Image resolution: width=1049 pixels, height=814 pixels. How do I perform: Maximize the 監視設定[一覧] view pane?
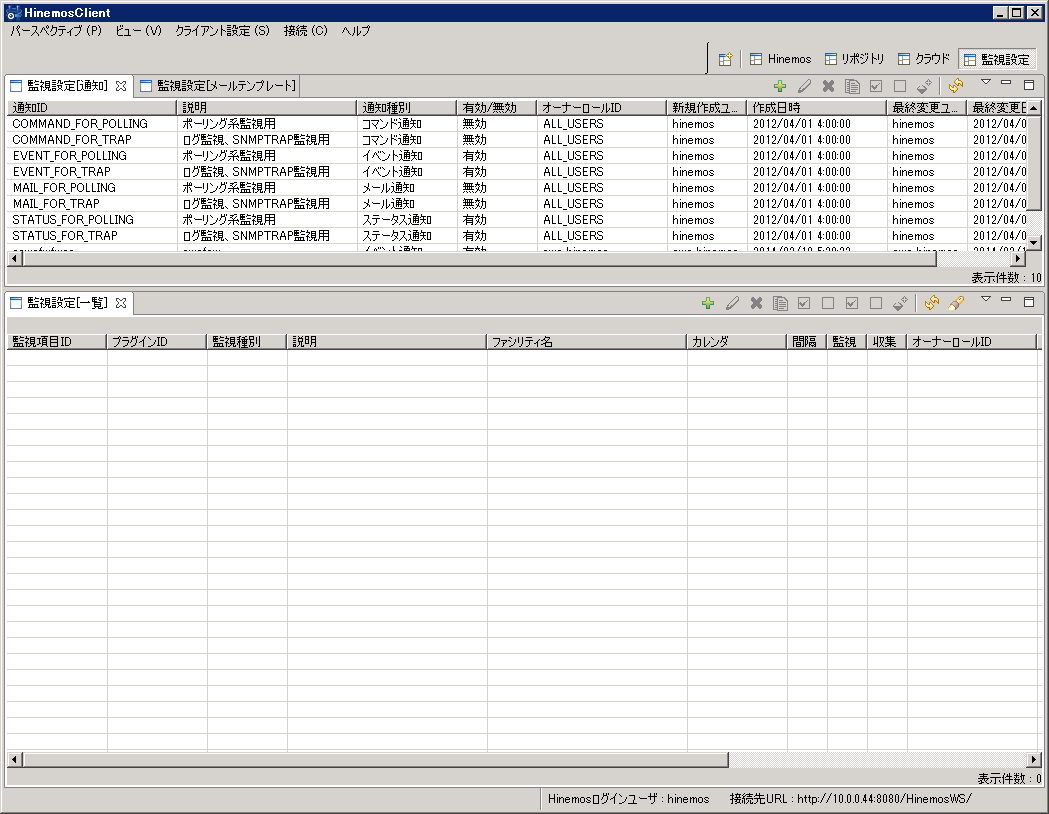pyautogui.click(x=1029, y=302)
